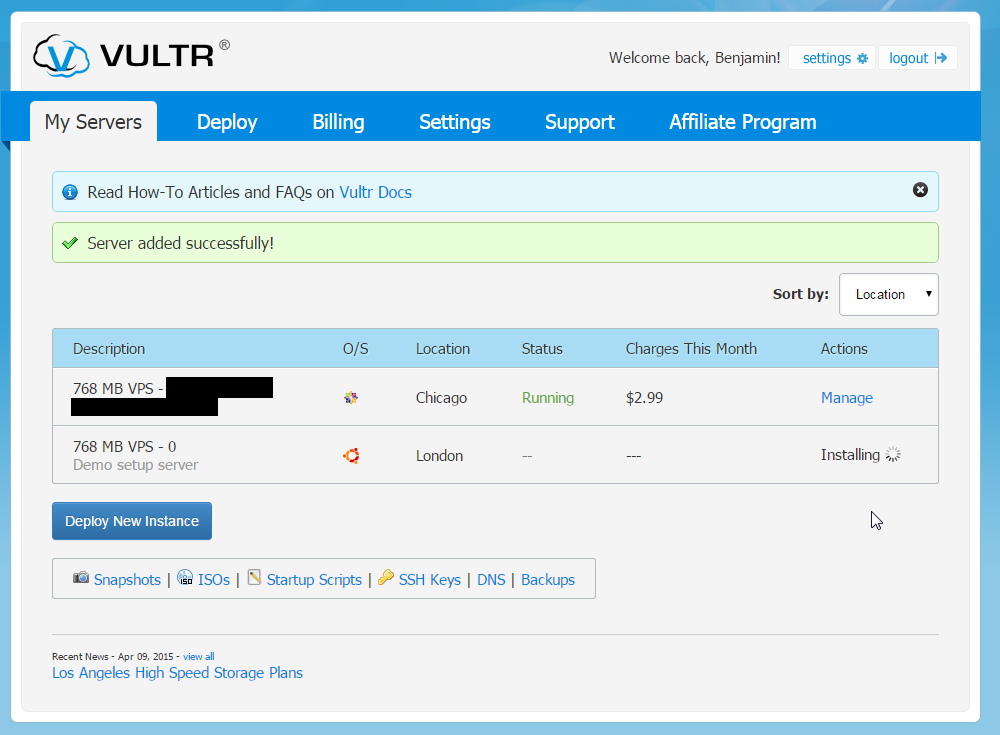The width and height of the screenshot is (1000, 735).
Task: Open Los Angeles High Speed Storage Plans
Action: coord(177,673)
